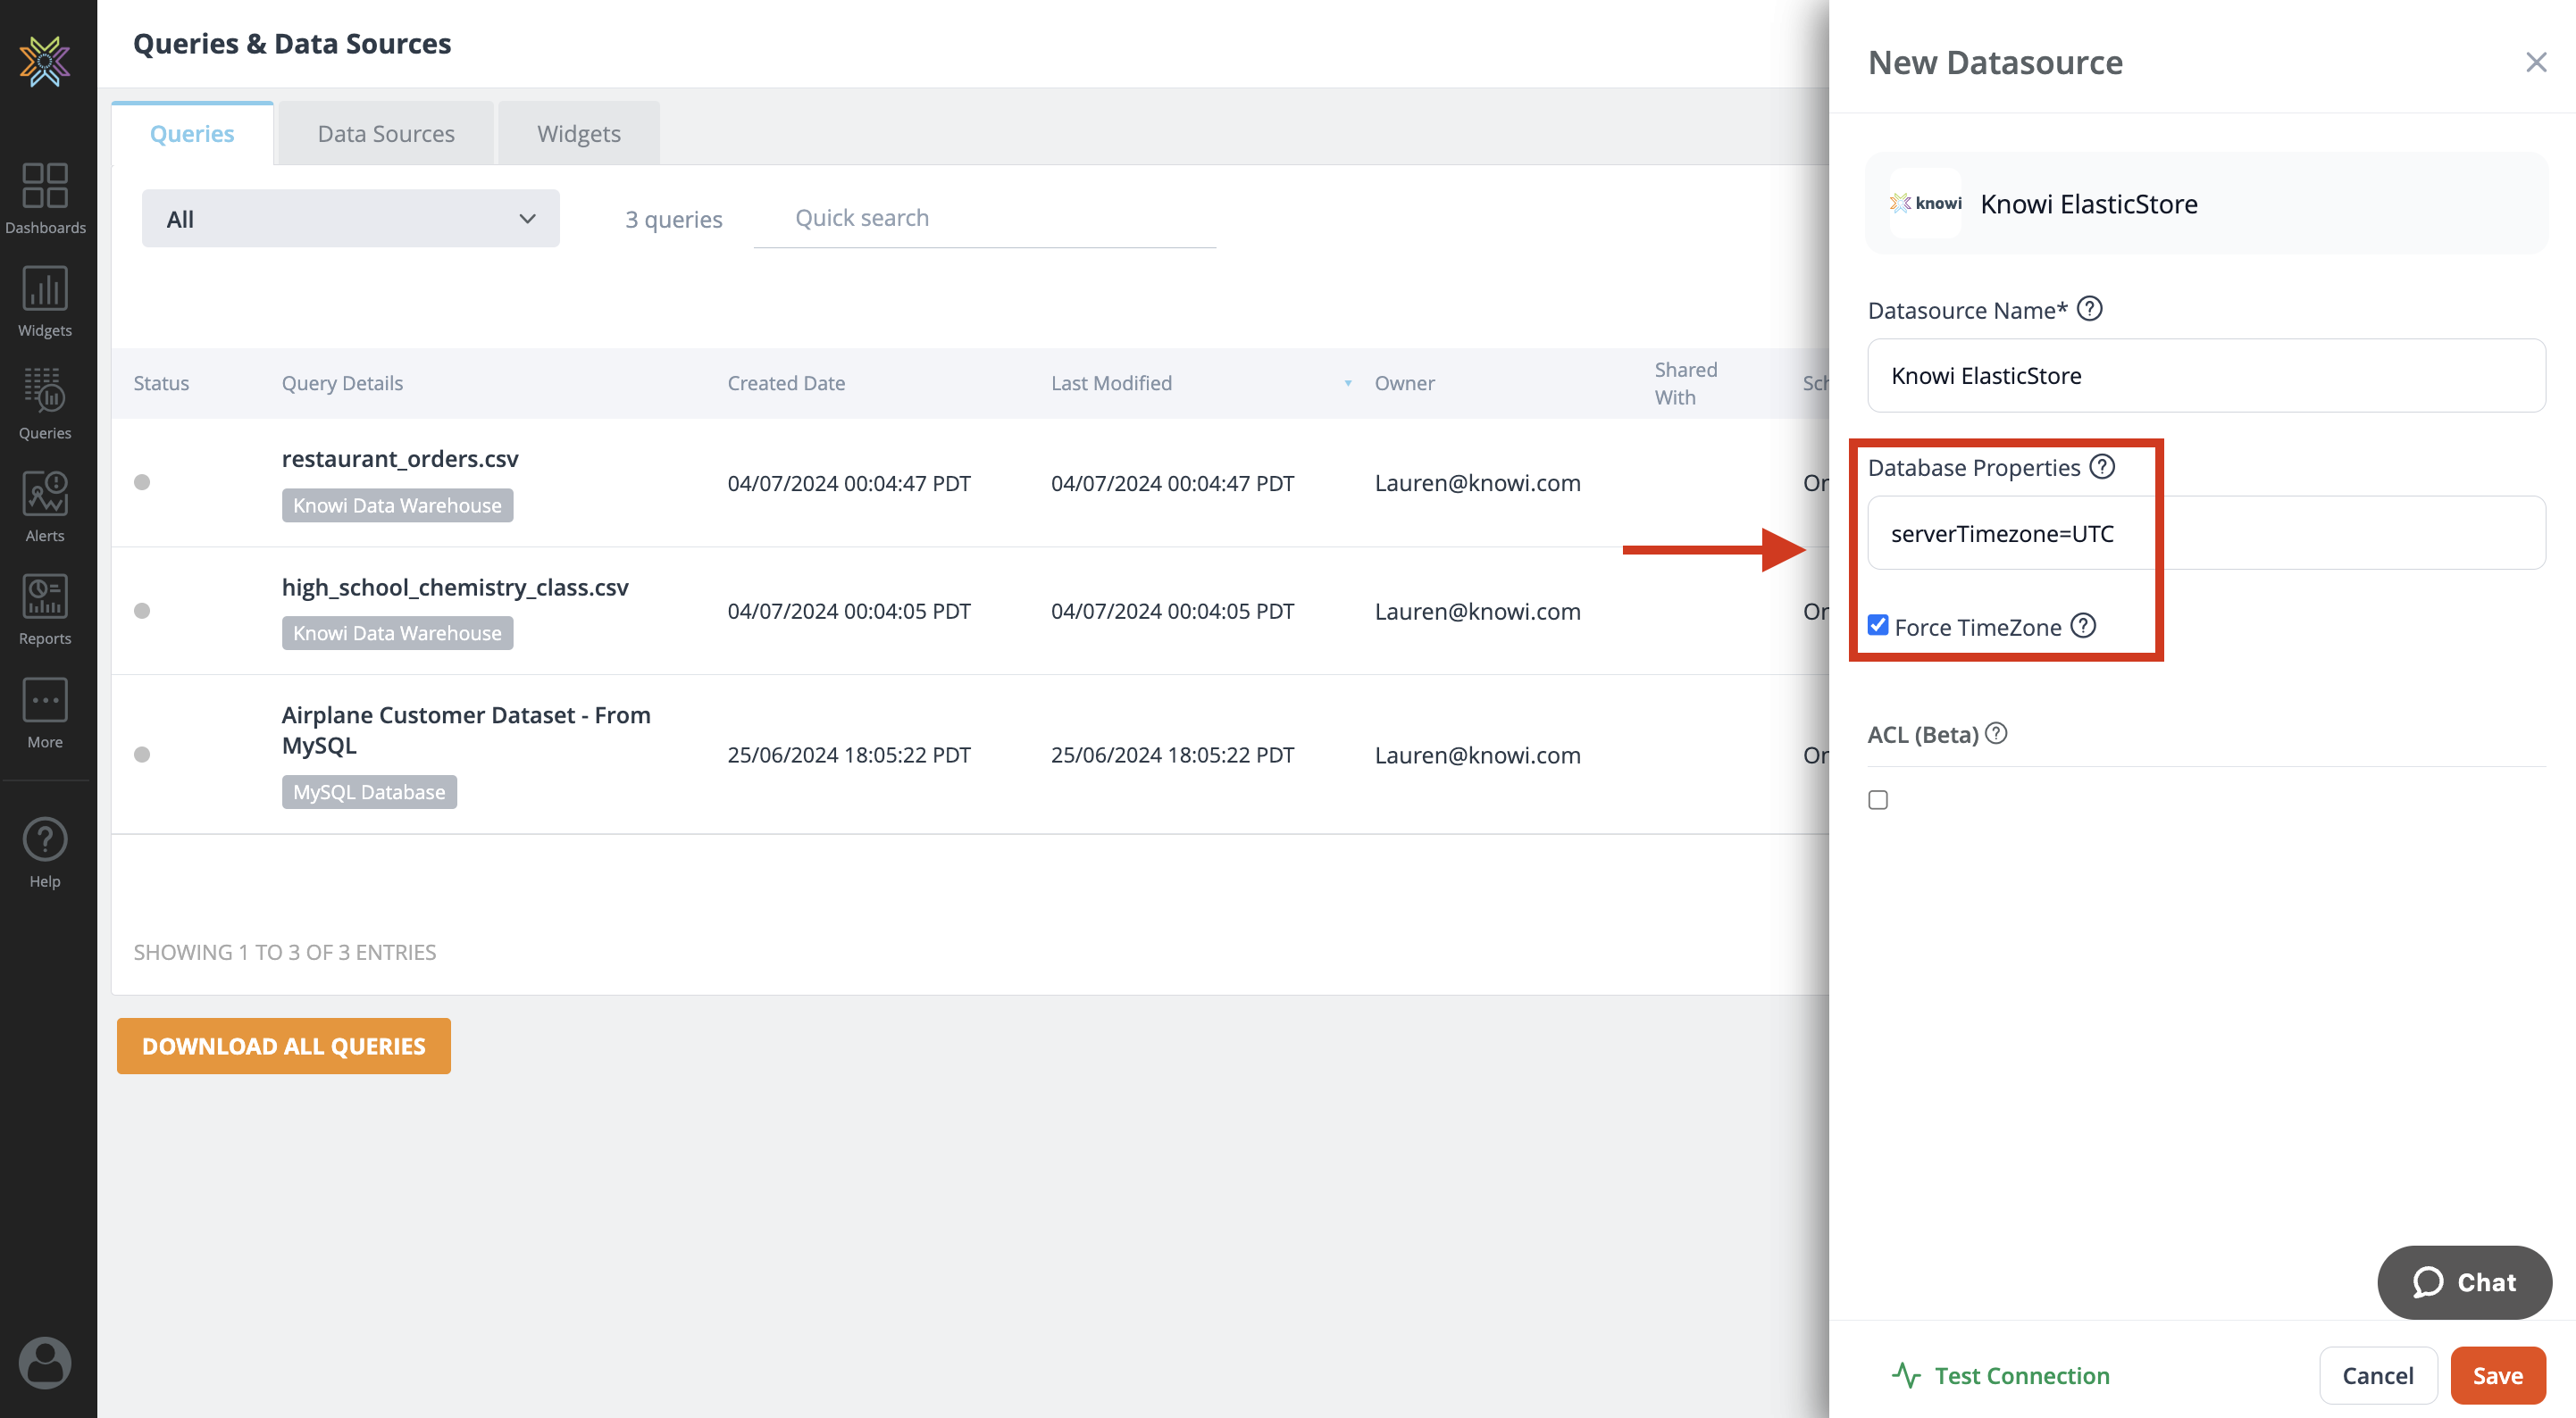Uncheck the Force TimeZone checkbox
2576x1418 pixels.
coord(1878,626)
